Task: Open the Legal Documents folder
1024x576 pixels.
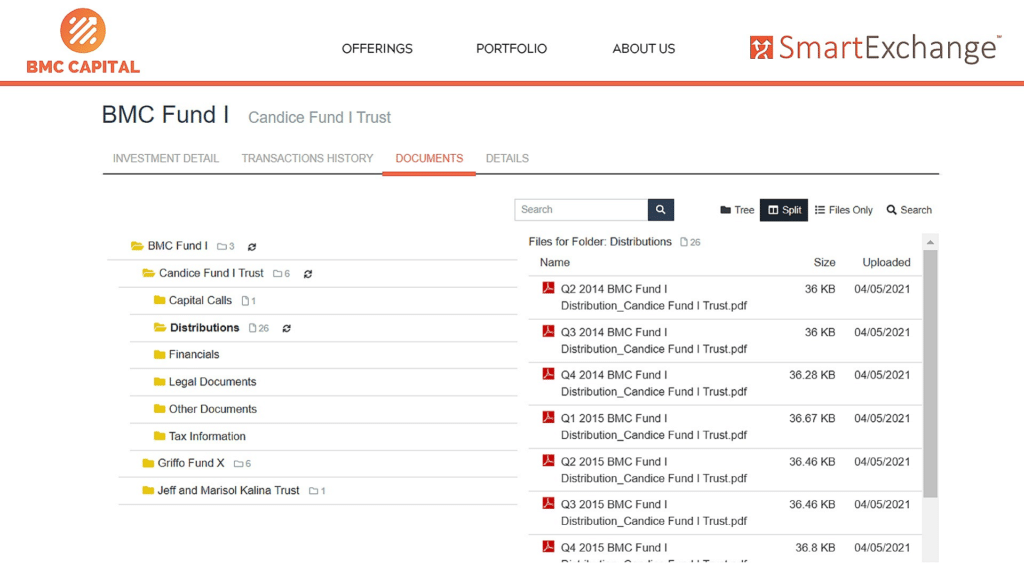Action: click(x=212, y=382)
